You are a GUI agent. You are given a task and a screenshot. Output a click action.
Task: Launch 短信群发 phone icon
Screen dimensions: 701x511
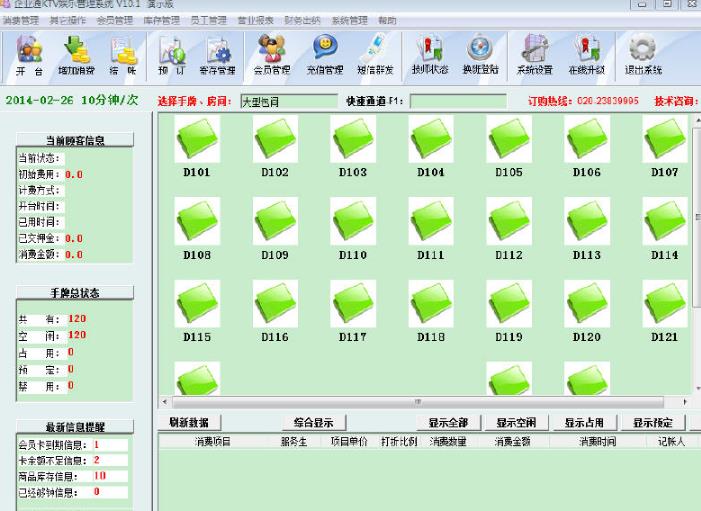(x=375, y=55)
